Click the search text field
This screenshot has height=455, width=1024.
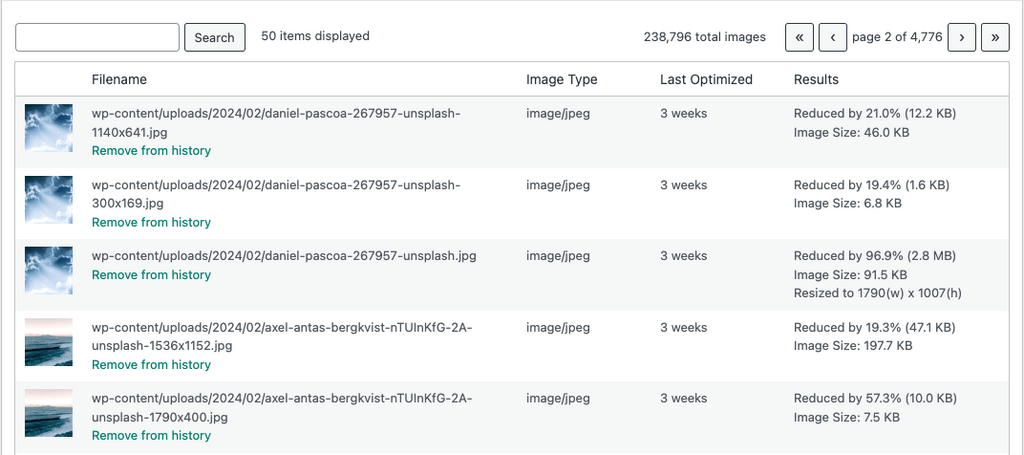pos(98,37)
